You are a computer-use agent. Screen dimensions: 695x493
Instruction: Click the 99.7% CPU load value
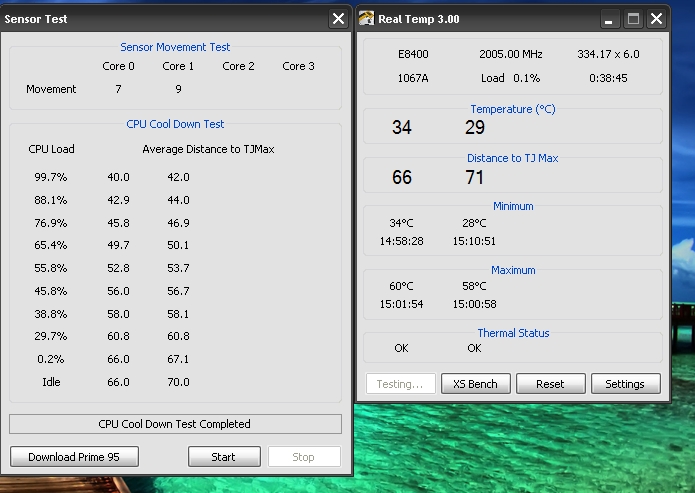[51, 177]
